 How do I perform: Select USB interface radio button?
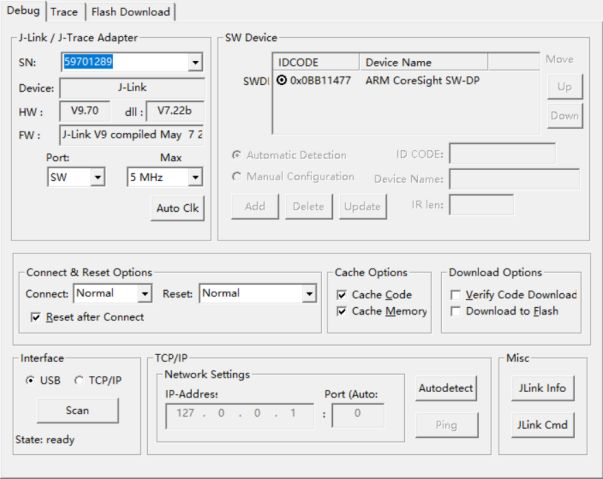tap(30, 380)
